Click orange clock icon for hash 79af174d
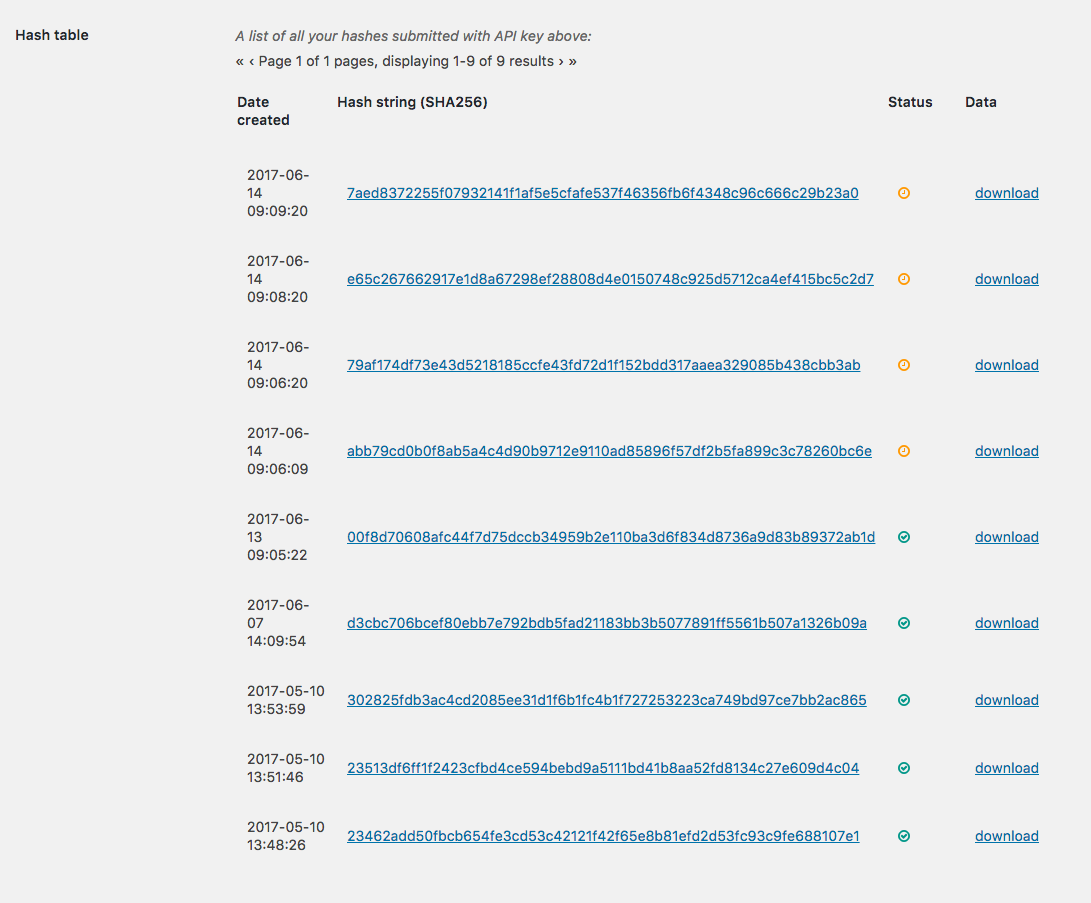 (904, 365)
